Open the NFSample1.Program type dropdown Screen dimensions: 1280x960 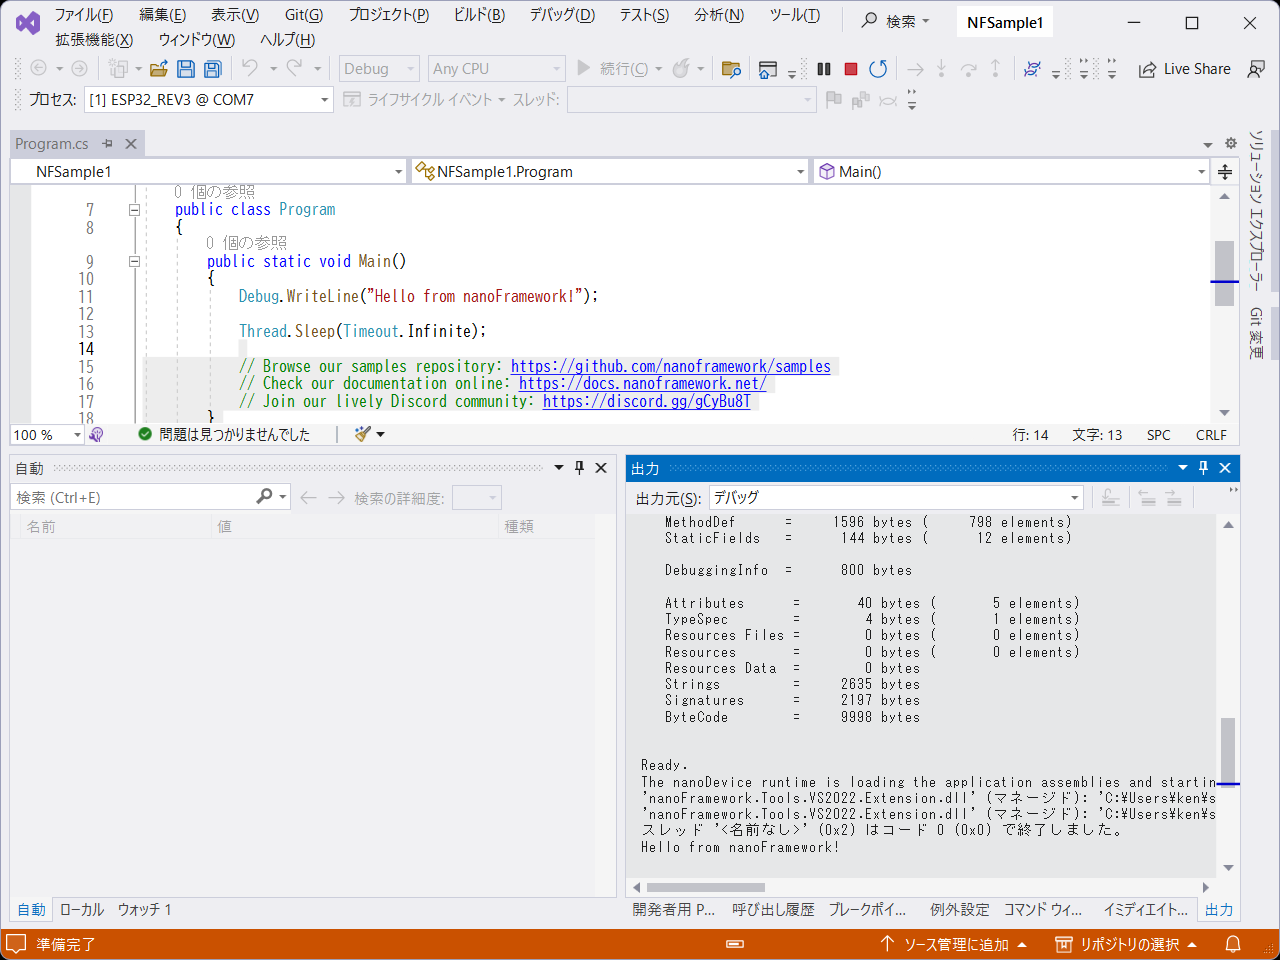tap(610, 172)
